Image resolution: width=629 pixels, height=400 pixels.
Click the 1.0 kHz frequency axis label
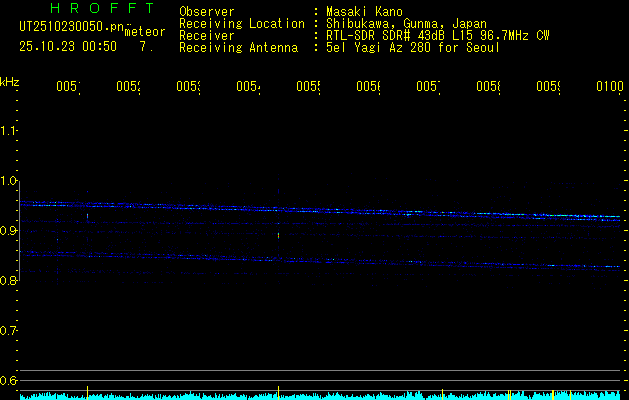(8, 181)
